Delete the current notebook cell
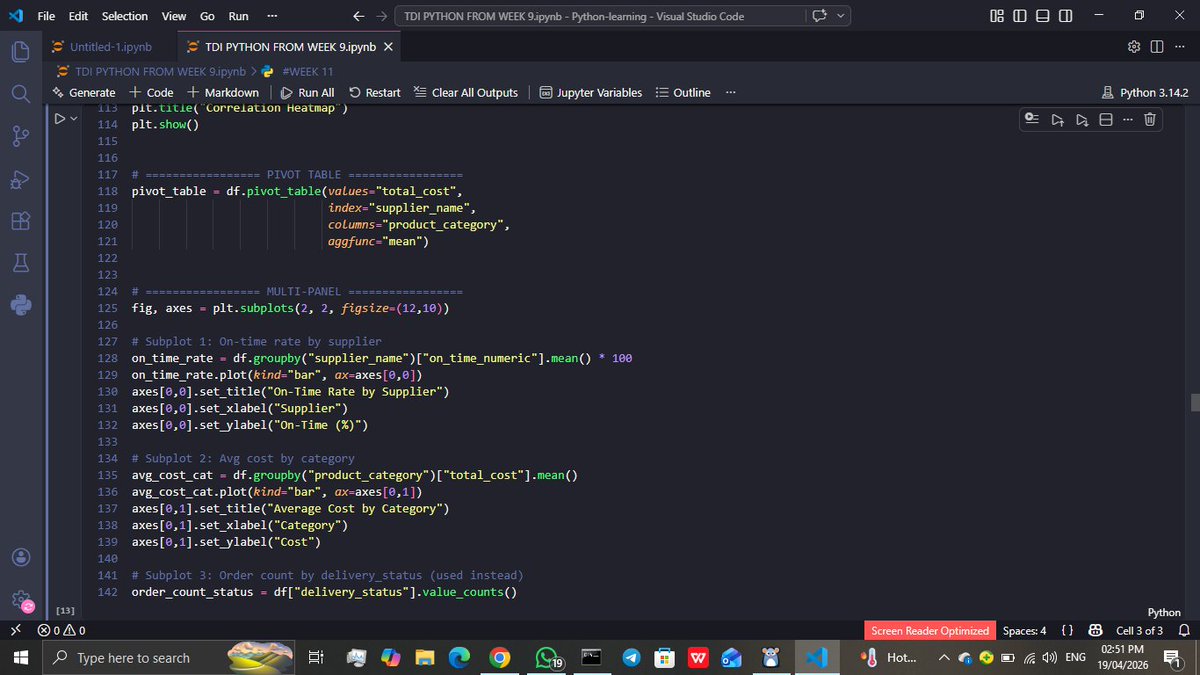The width and height of the screenshot is (1200, 675). (1148, 118)
